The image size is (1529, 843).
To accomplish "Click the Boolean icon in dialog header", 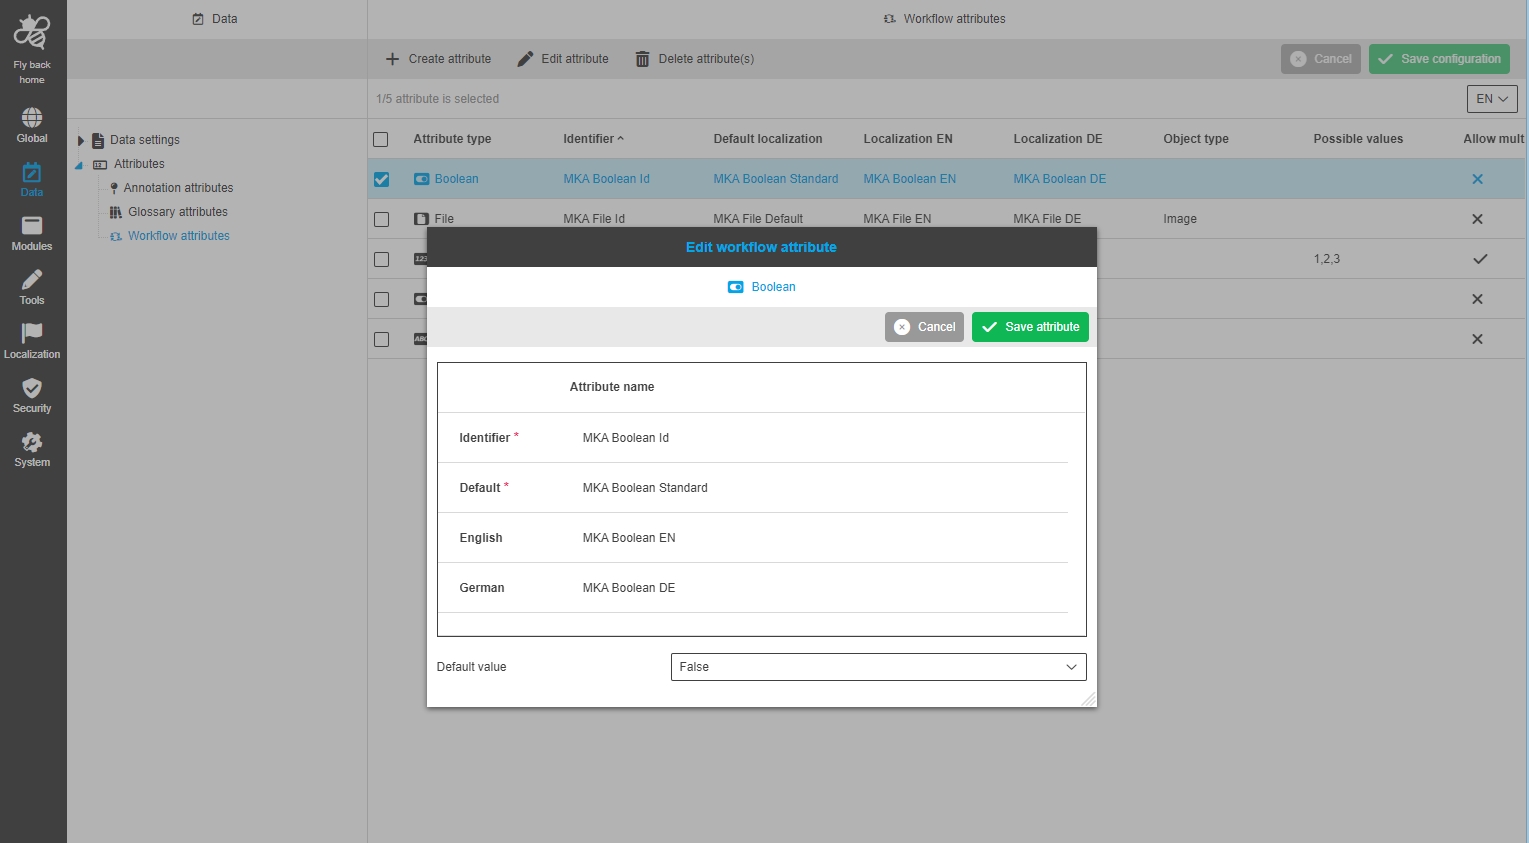I will pos(735,287).
